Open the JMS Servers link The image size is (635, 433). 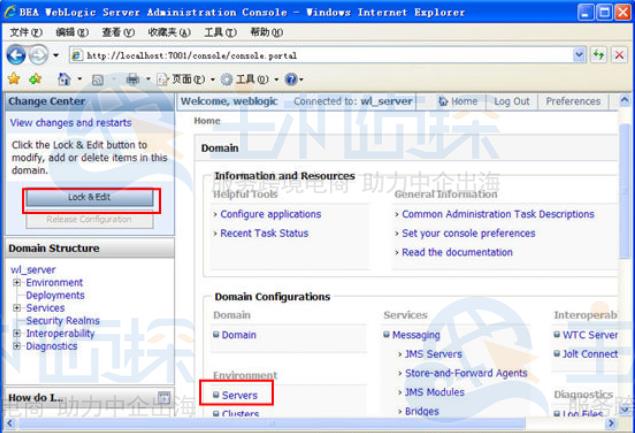[x=433, y=354]
